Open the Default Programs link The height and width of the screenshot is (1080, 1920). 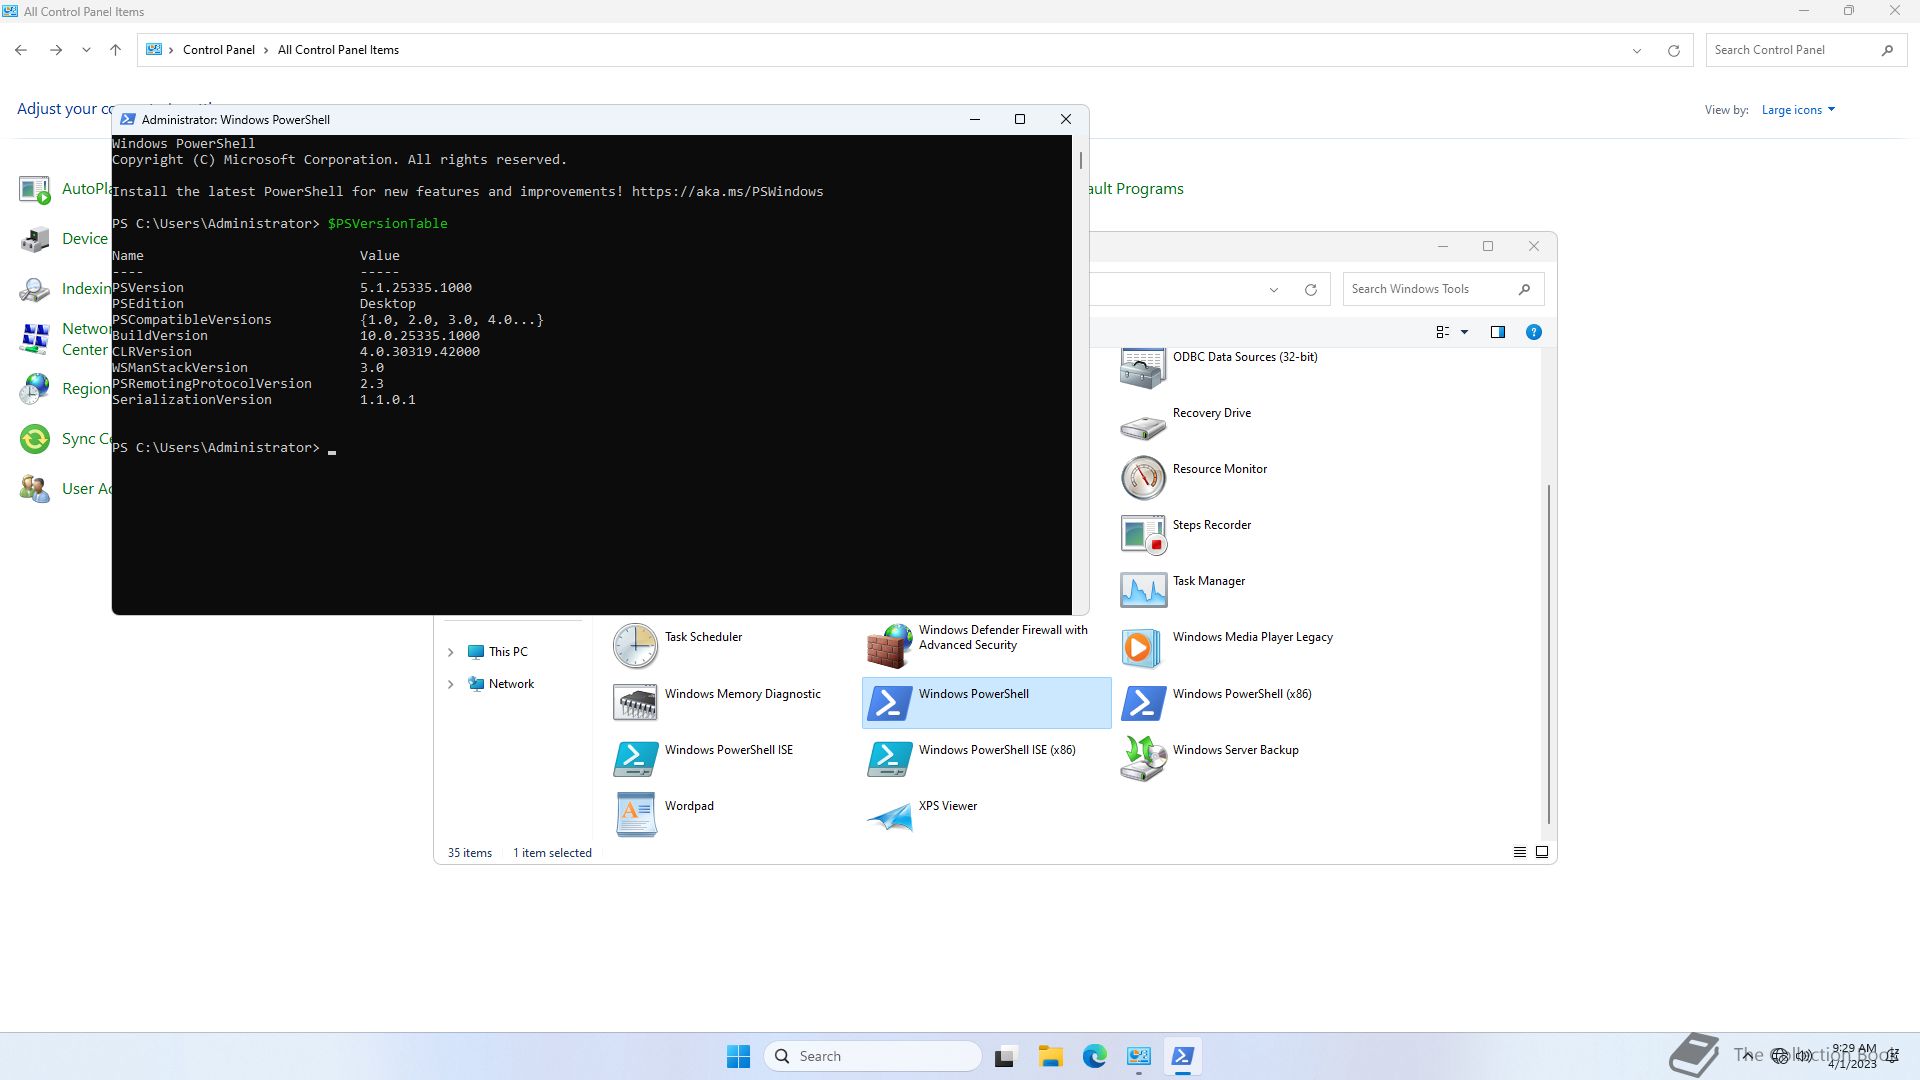click(x=1136, y=189)
